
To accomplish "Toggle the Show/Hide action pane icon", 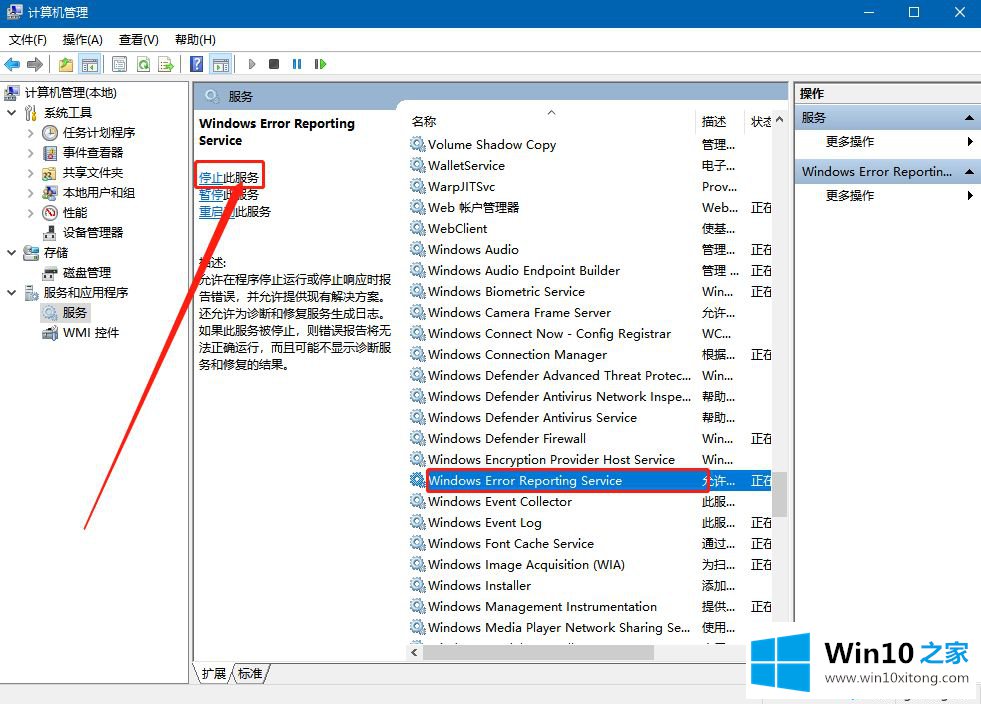I will pos(221,64).
